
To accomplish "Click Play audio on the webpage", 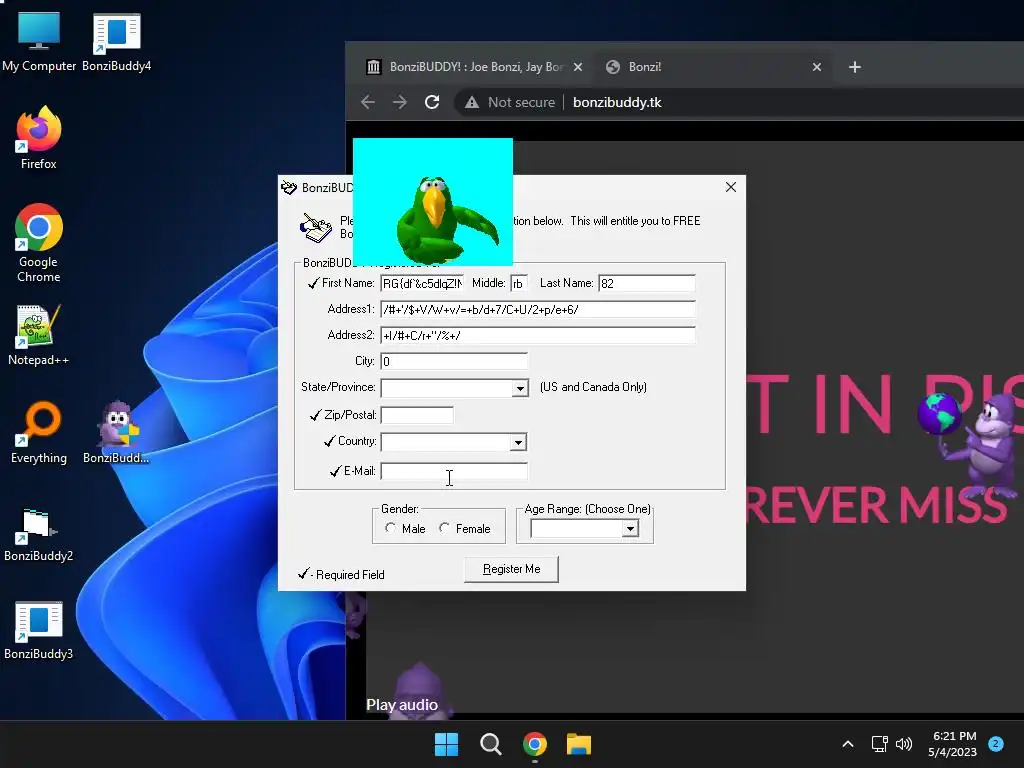I will pyautogui.click(x=402, y=705).
